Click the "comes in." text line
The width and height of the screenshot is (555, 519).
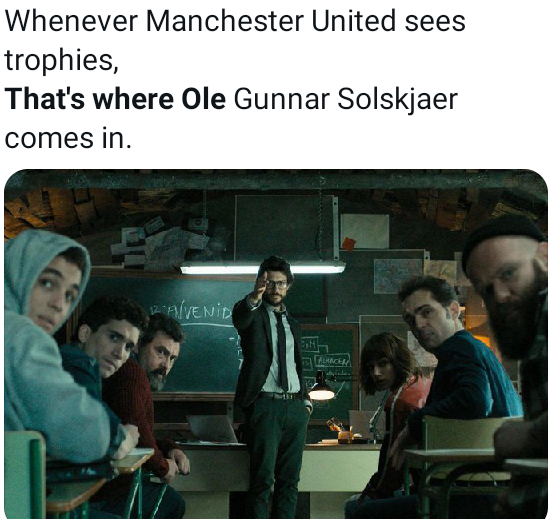click(x=68, y=138)
